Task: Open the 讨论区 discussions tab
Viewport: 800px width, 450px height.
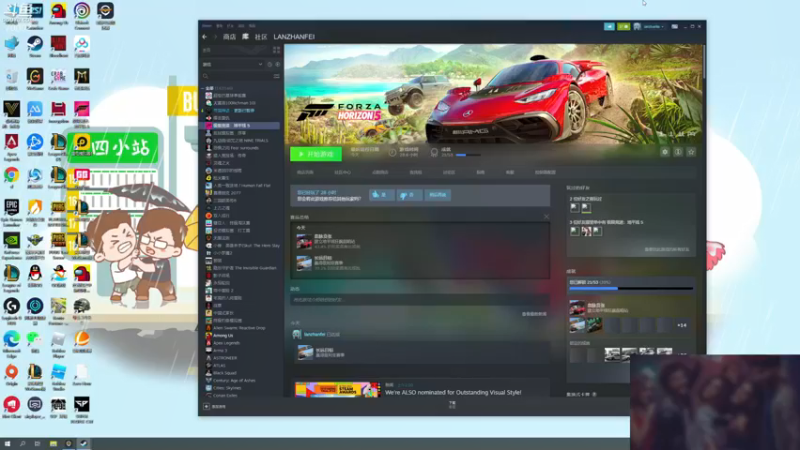Action: [448, 172]
